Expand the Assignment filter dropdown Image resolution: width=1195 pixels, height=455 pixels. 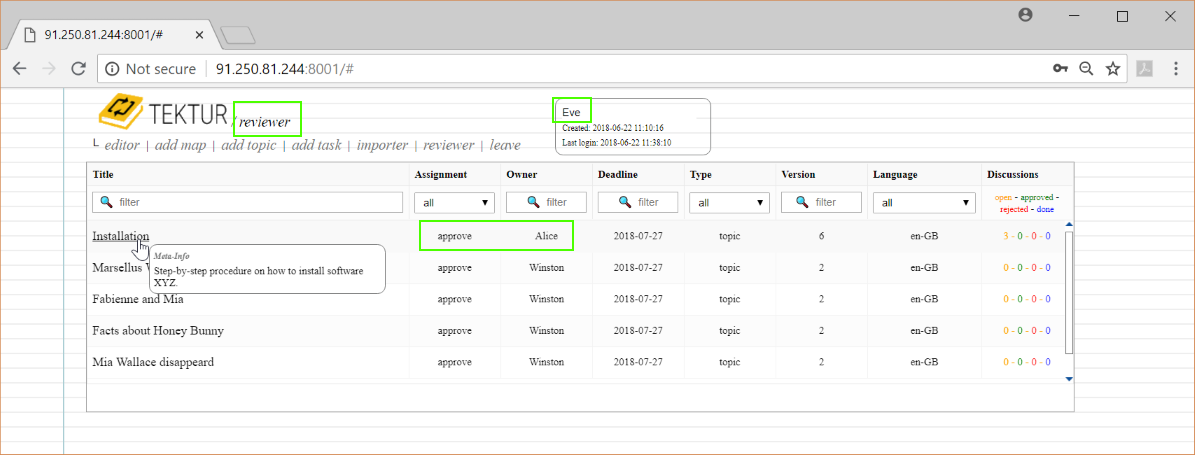coord(457,202)
